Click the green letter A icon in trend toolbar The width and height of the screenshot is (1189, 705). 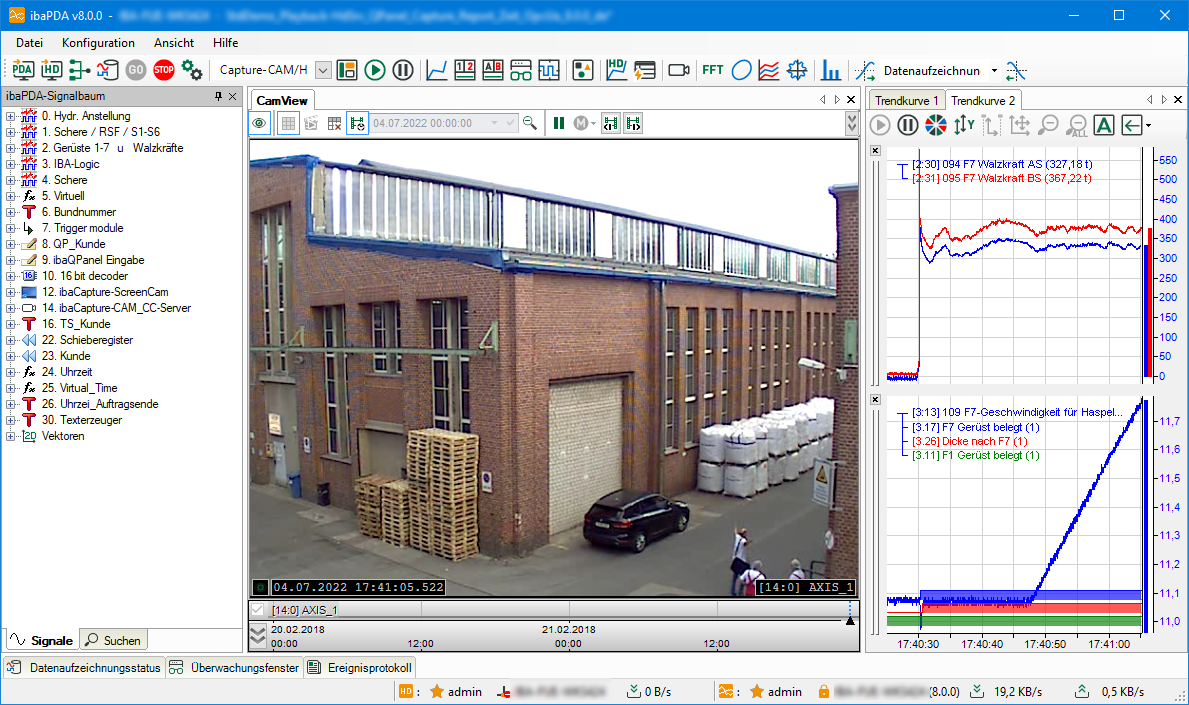(x=1104, y=125)
